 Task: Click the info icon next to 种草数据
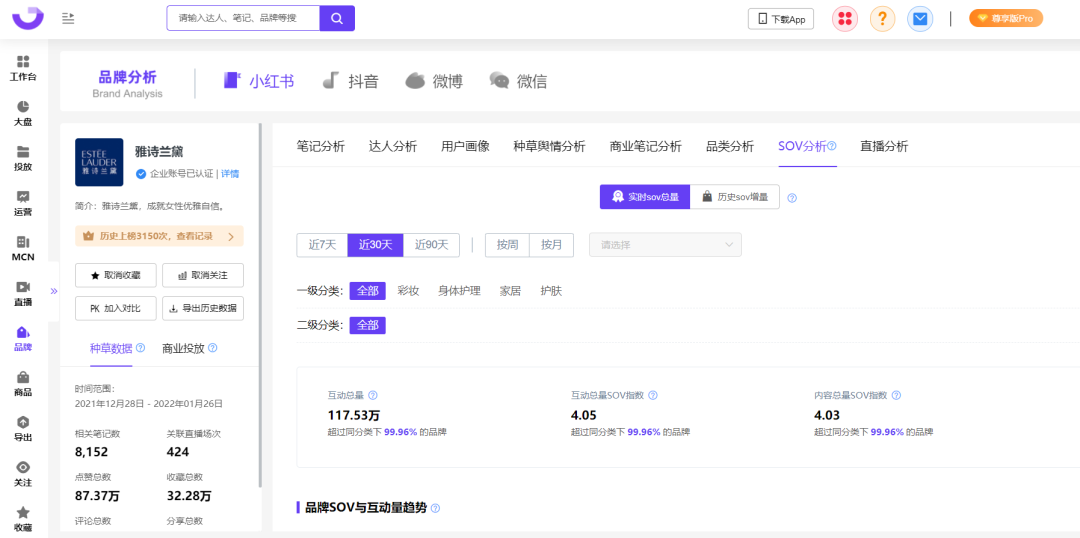[141, 348]
